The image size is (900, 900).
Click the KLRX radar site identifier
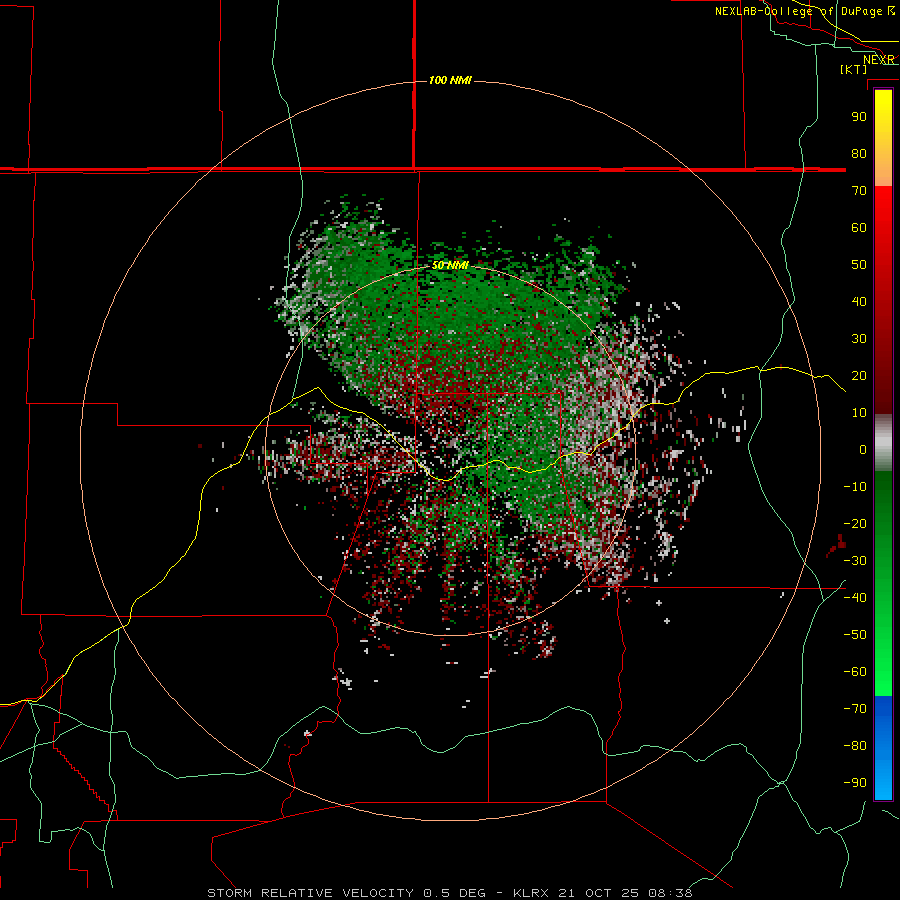(x=532, y=893)
